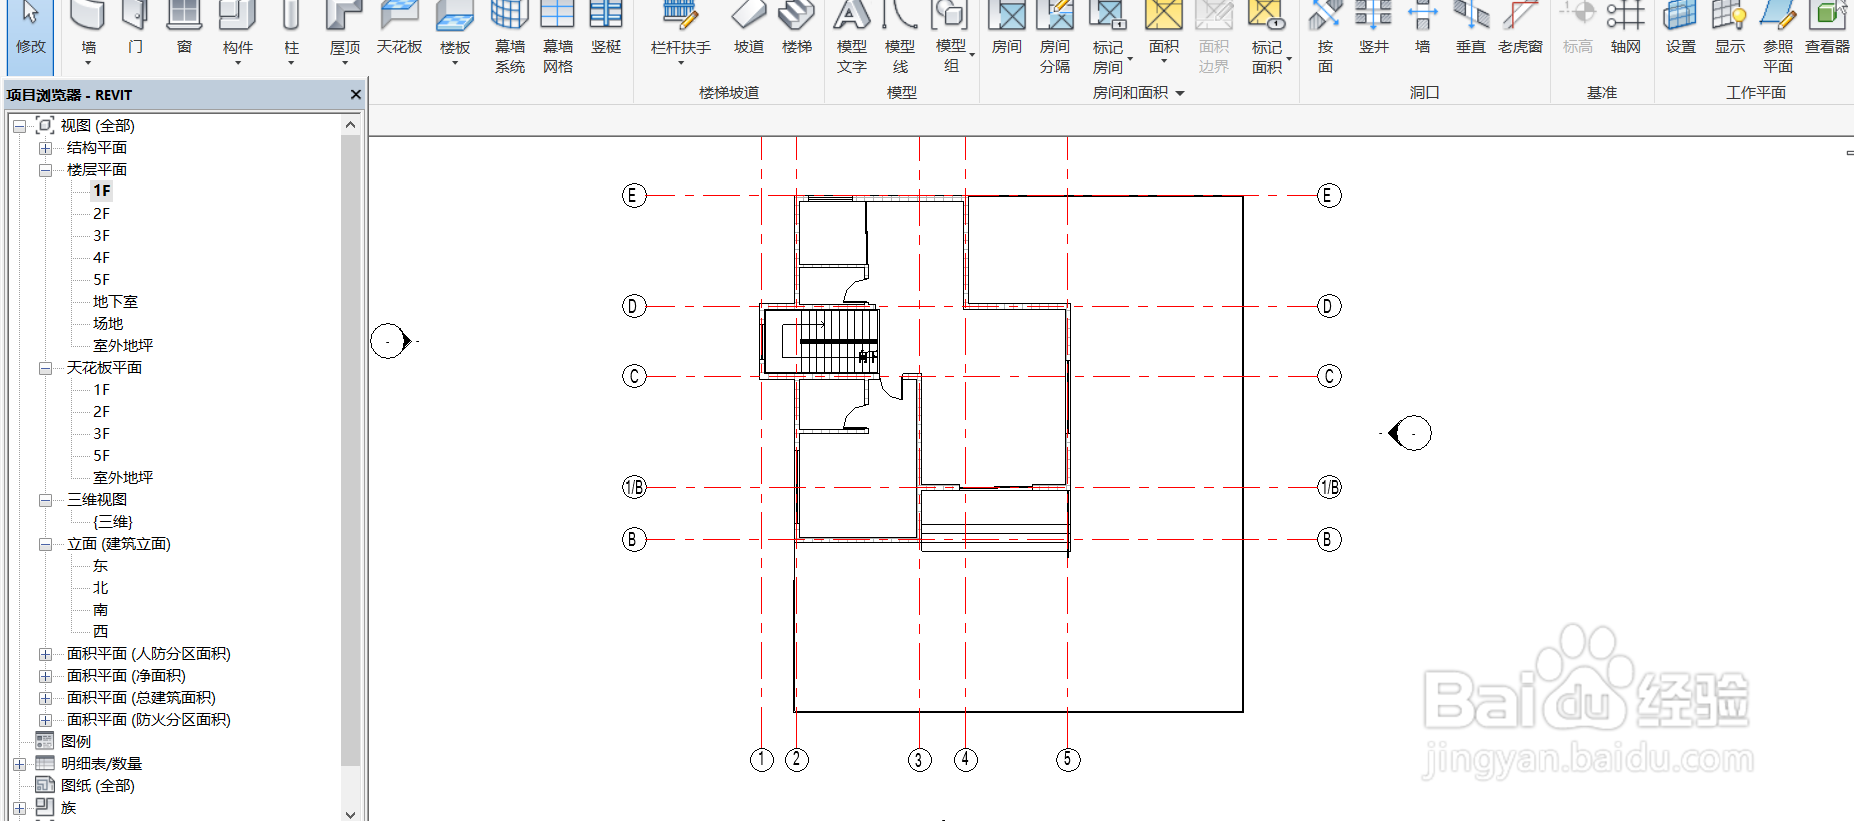Select the 标记面积 tag area tool
The height and width of the screenshot is (821, 1854).
[x=1267, y=38]
